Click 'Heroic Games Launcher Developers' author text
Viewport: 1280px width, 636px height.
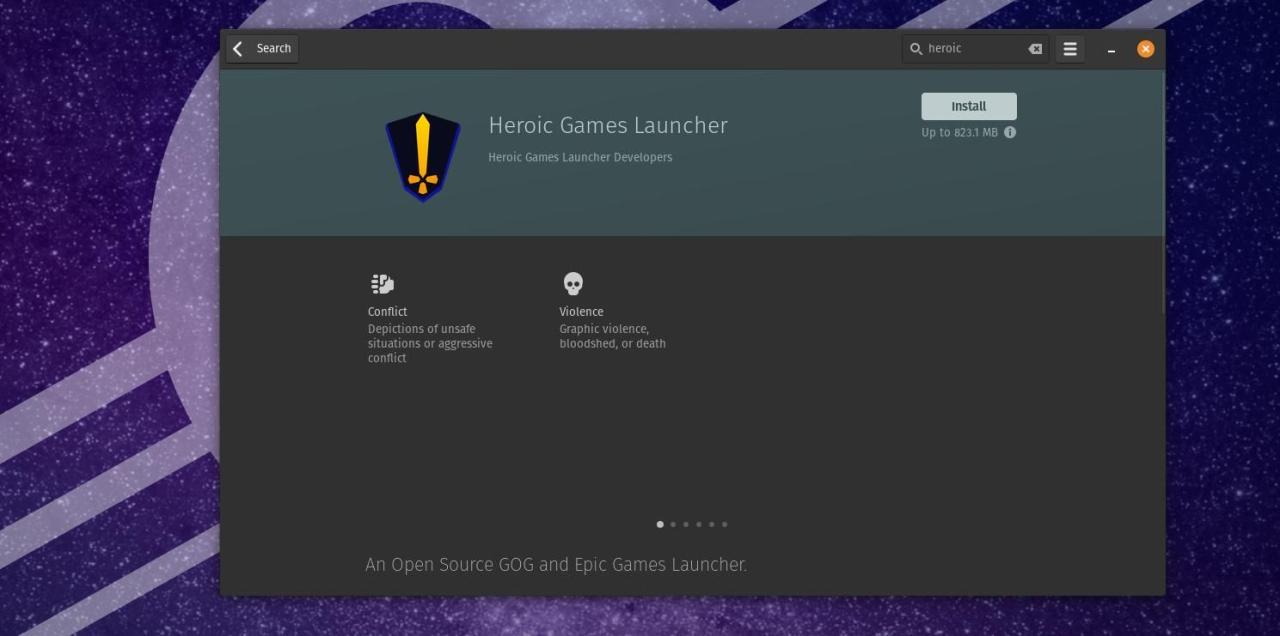[x=580, y=157]
